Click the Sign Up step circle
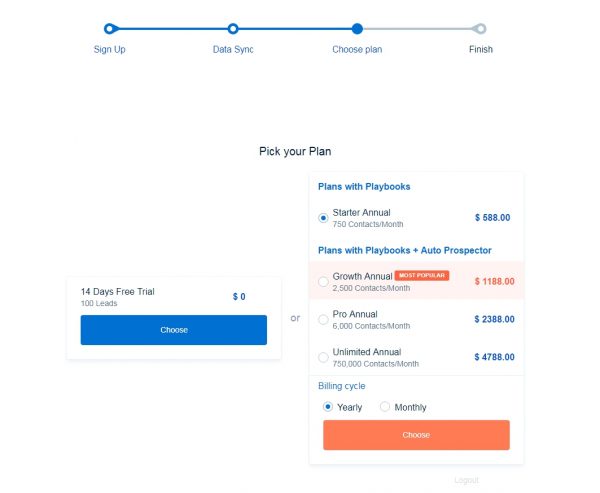Image resolution: width=600 pixels, height=493 pixels. tap(109, 29)
